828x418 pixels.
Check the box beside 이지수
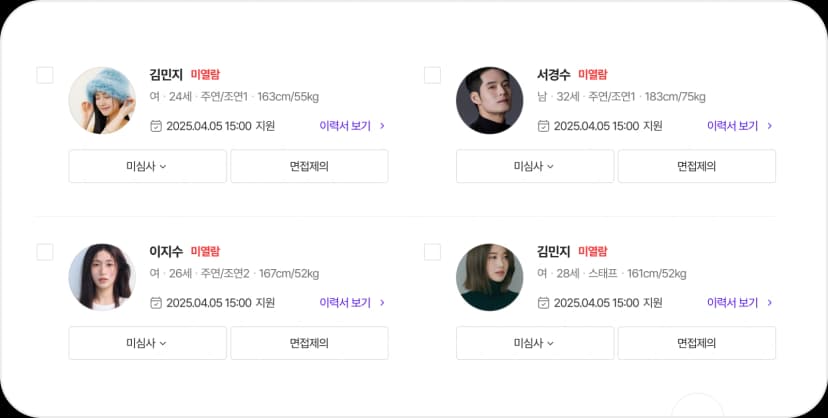pos(45,252)
